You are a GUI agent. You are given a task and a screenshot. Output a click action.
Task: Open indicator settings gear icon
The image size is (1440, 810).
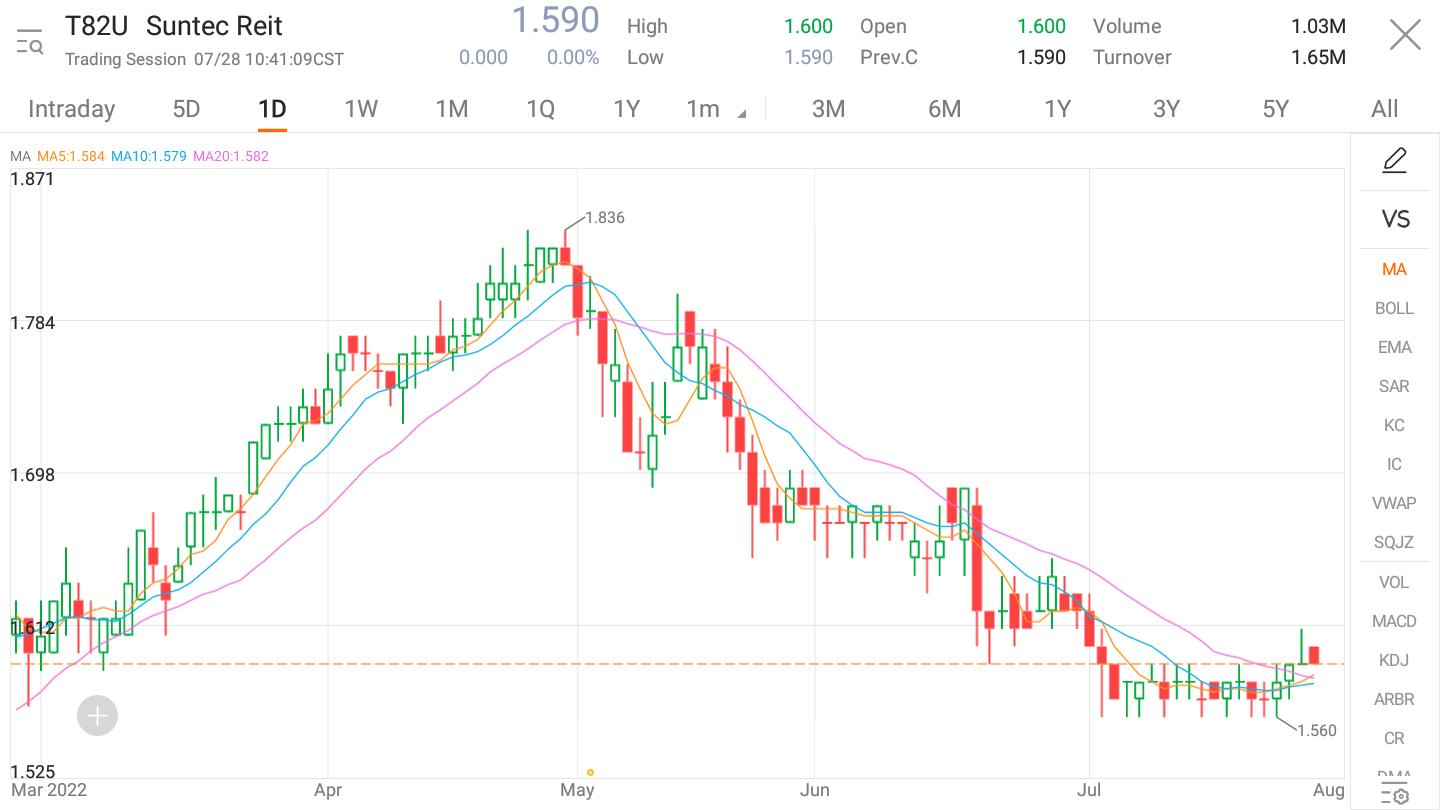tap(1395, 796)
